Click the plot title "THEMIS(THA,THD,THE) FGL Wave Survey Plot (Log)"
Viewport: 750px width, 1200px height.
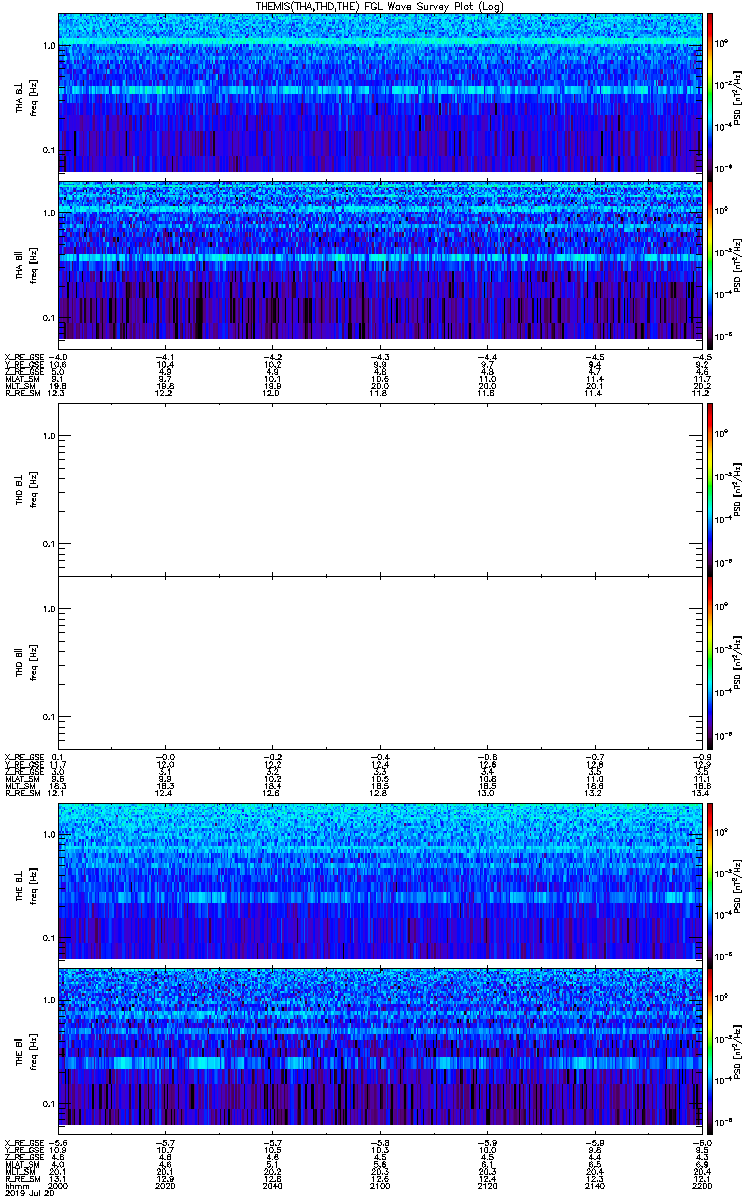coord(381,6)
